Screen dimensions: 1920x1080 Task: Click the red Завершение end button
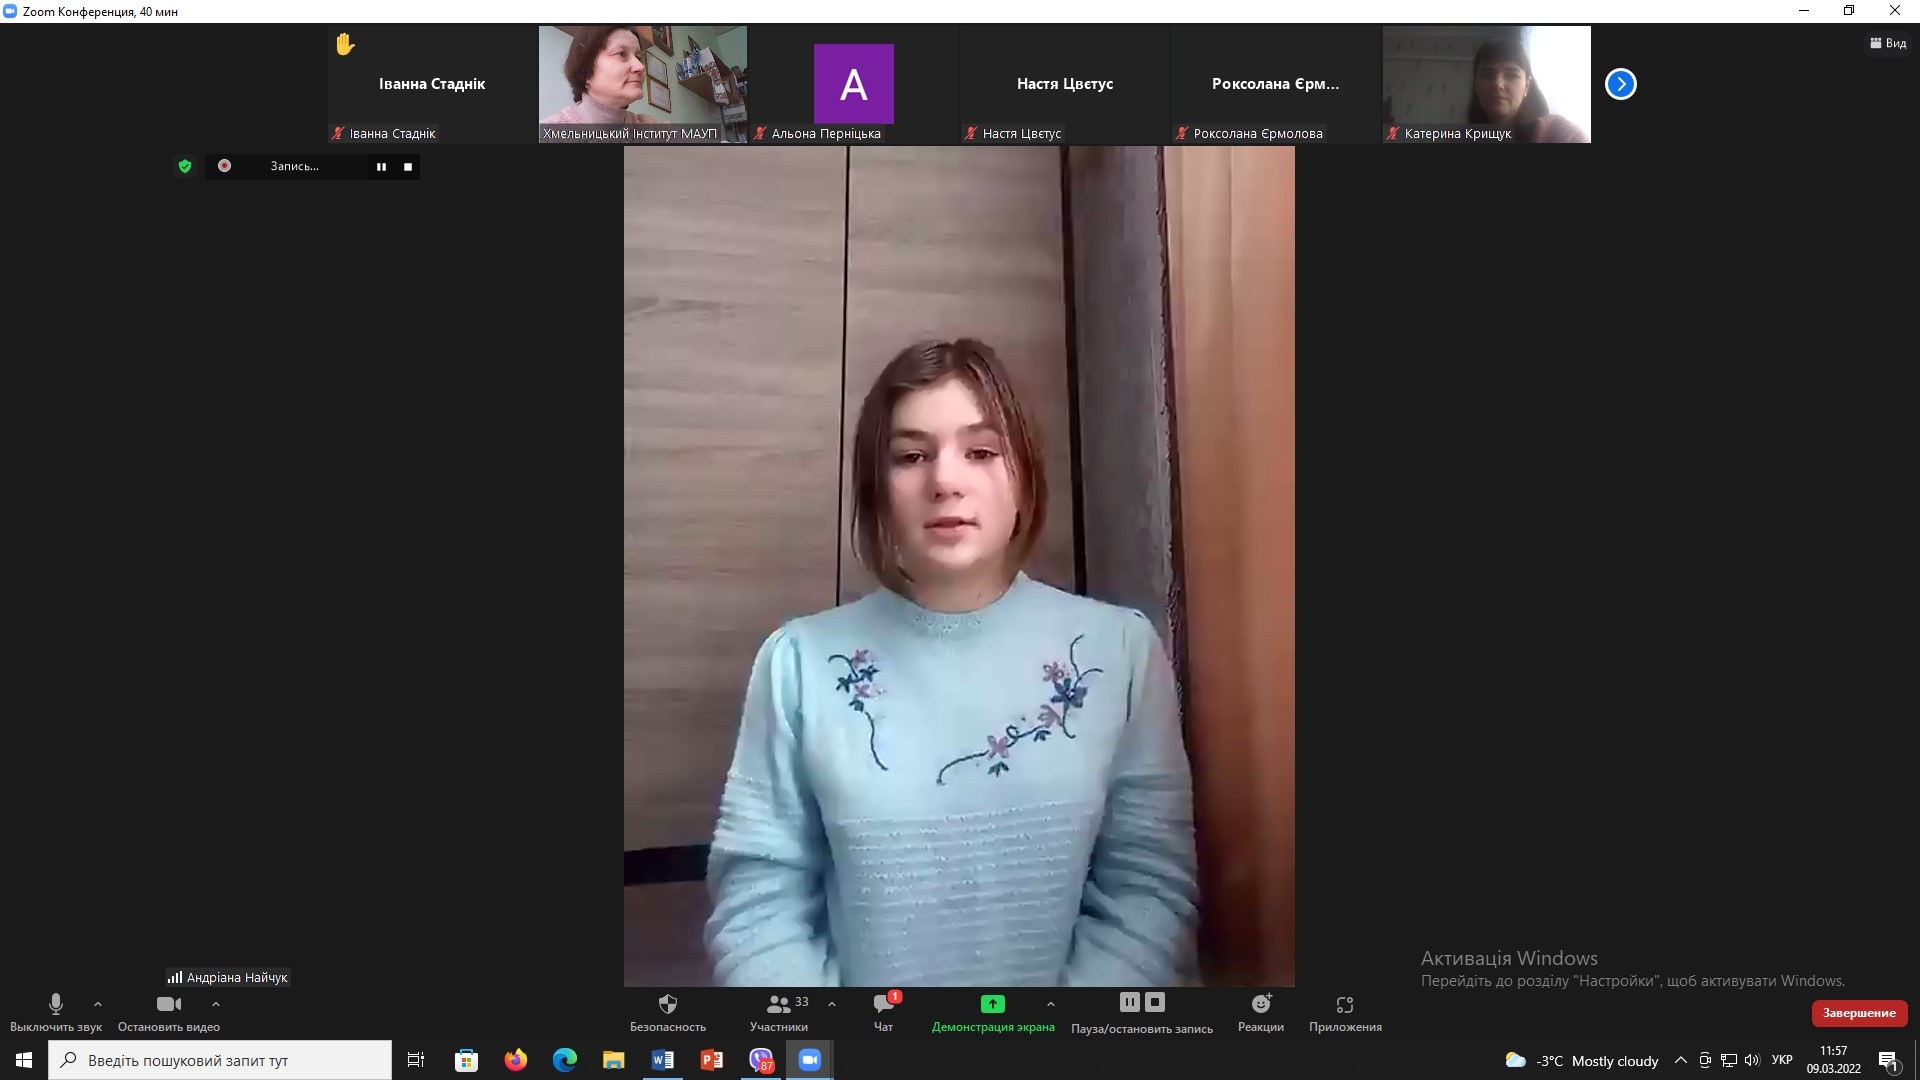1858,1013
